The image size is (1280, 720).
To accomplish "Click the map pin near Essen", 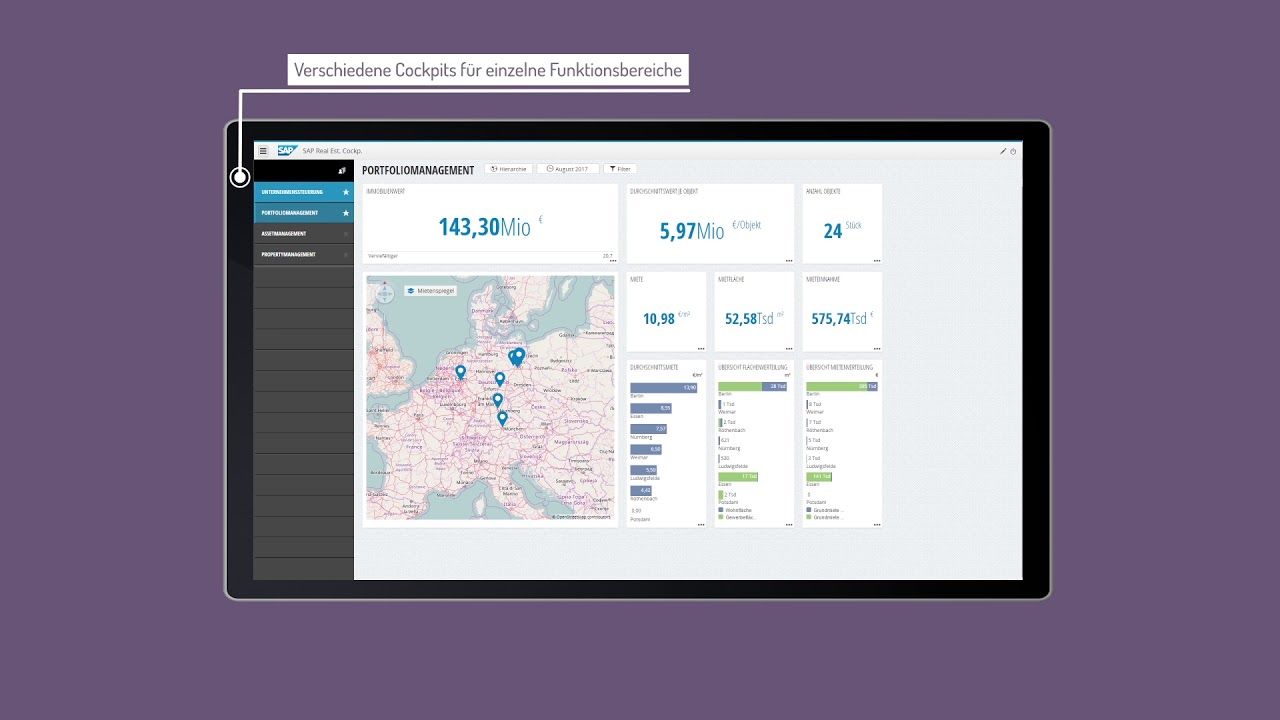I will click(x=461, y=372).
